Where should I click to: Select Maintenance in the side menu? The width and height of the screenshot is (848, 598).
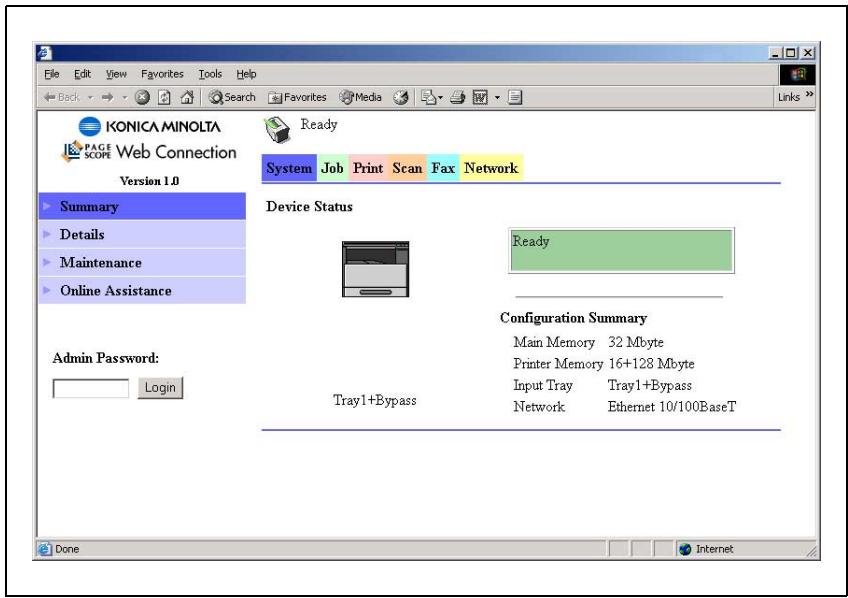142,263
